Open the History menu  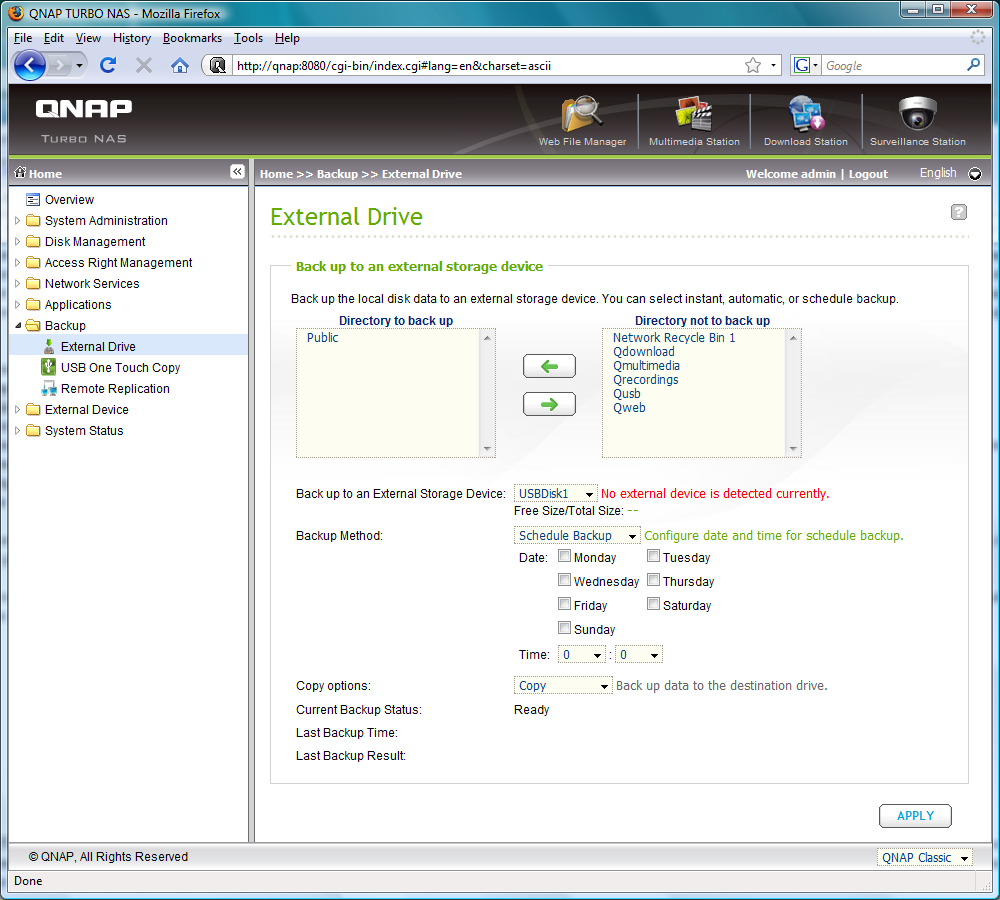132,38
